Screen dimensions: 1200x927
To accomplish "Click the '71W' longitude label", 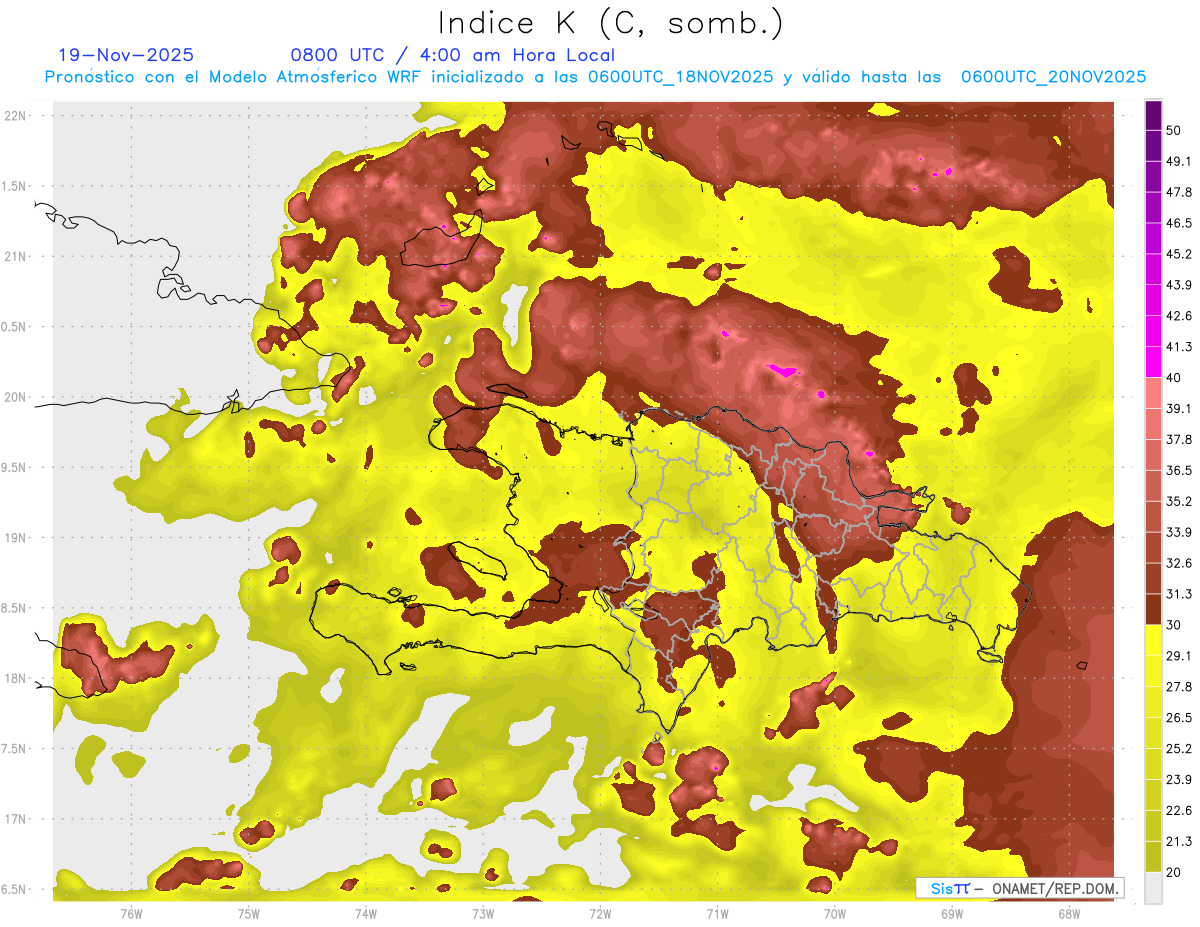I will click(717, 913).
